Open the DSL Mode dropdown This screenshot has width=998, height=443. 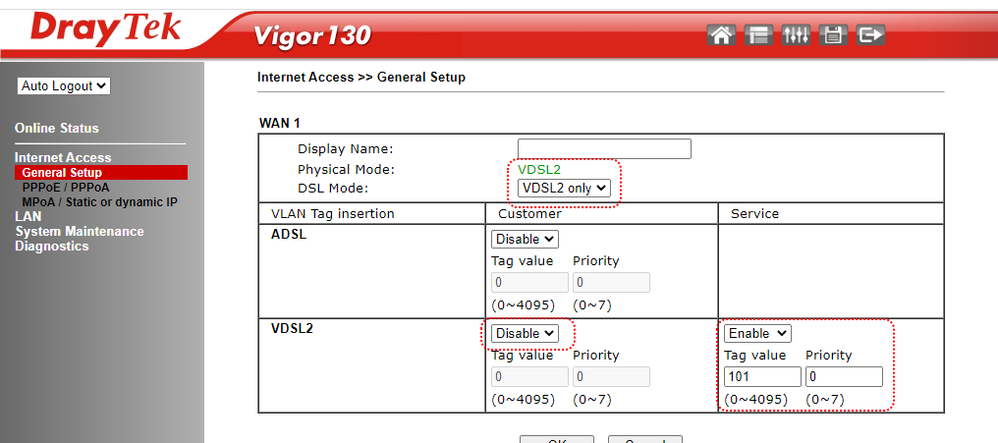[x=564, y=188]
